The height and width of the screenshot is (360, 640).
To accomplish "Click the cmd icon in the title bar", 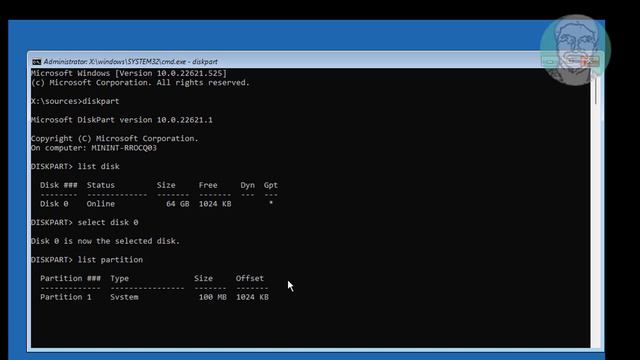I will 36,62.
